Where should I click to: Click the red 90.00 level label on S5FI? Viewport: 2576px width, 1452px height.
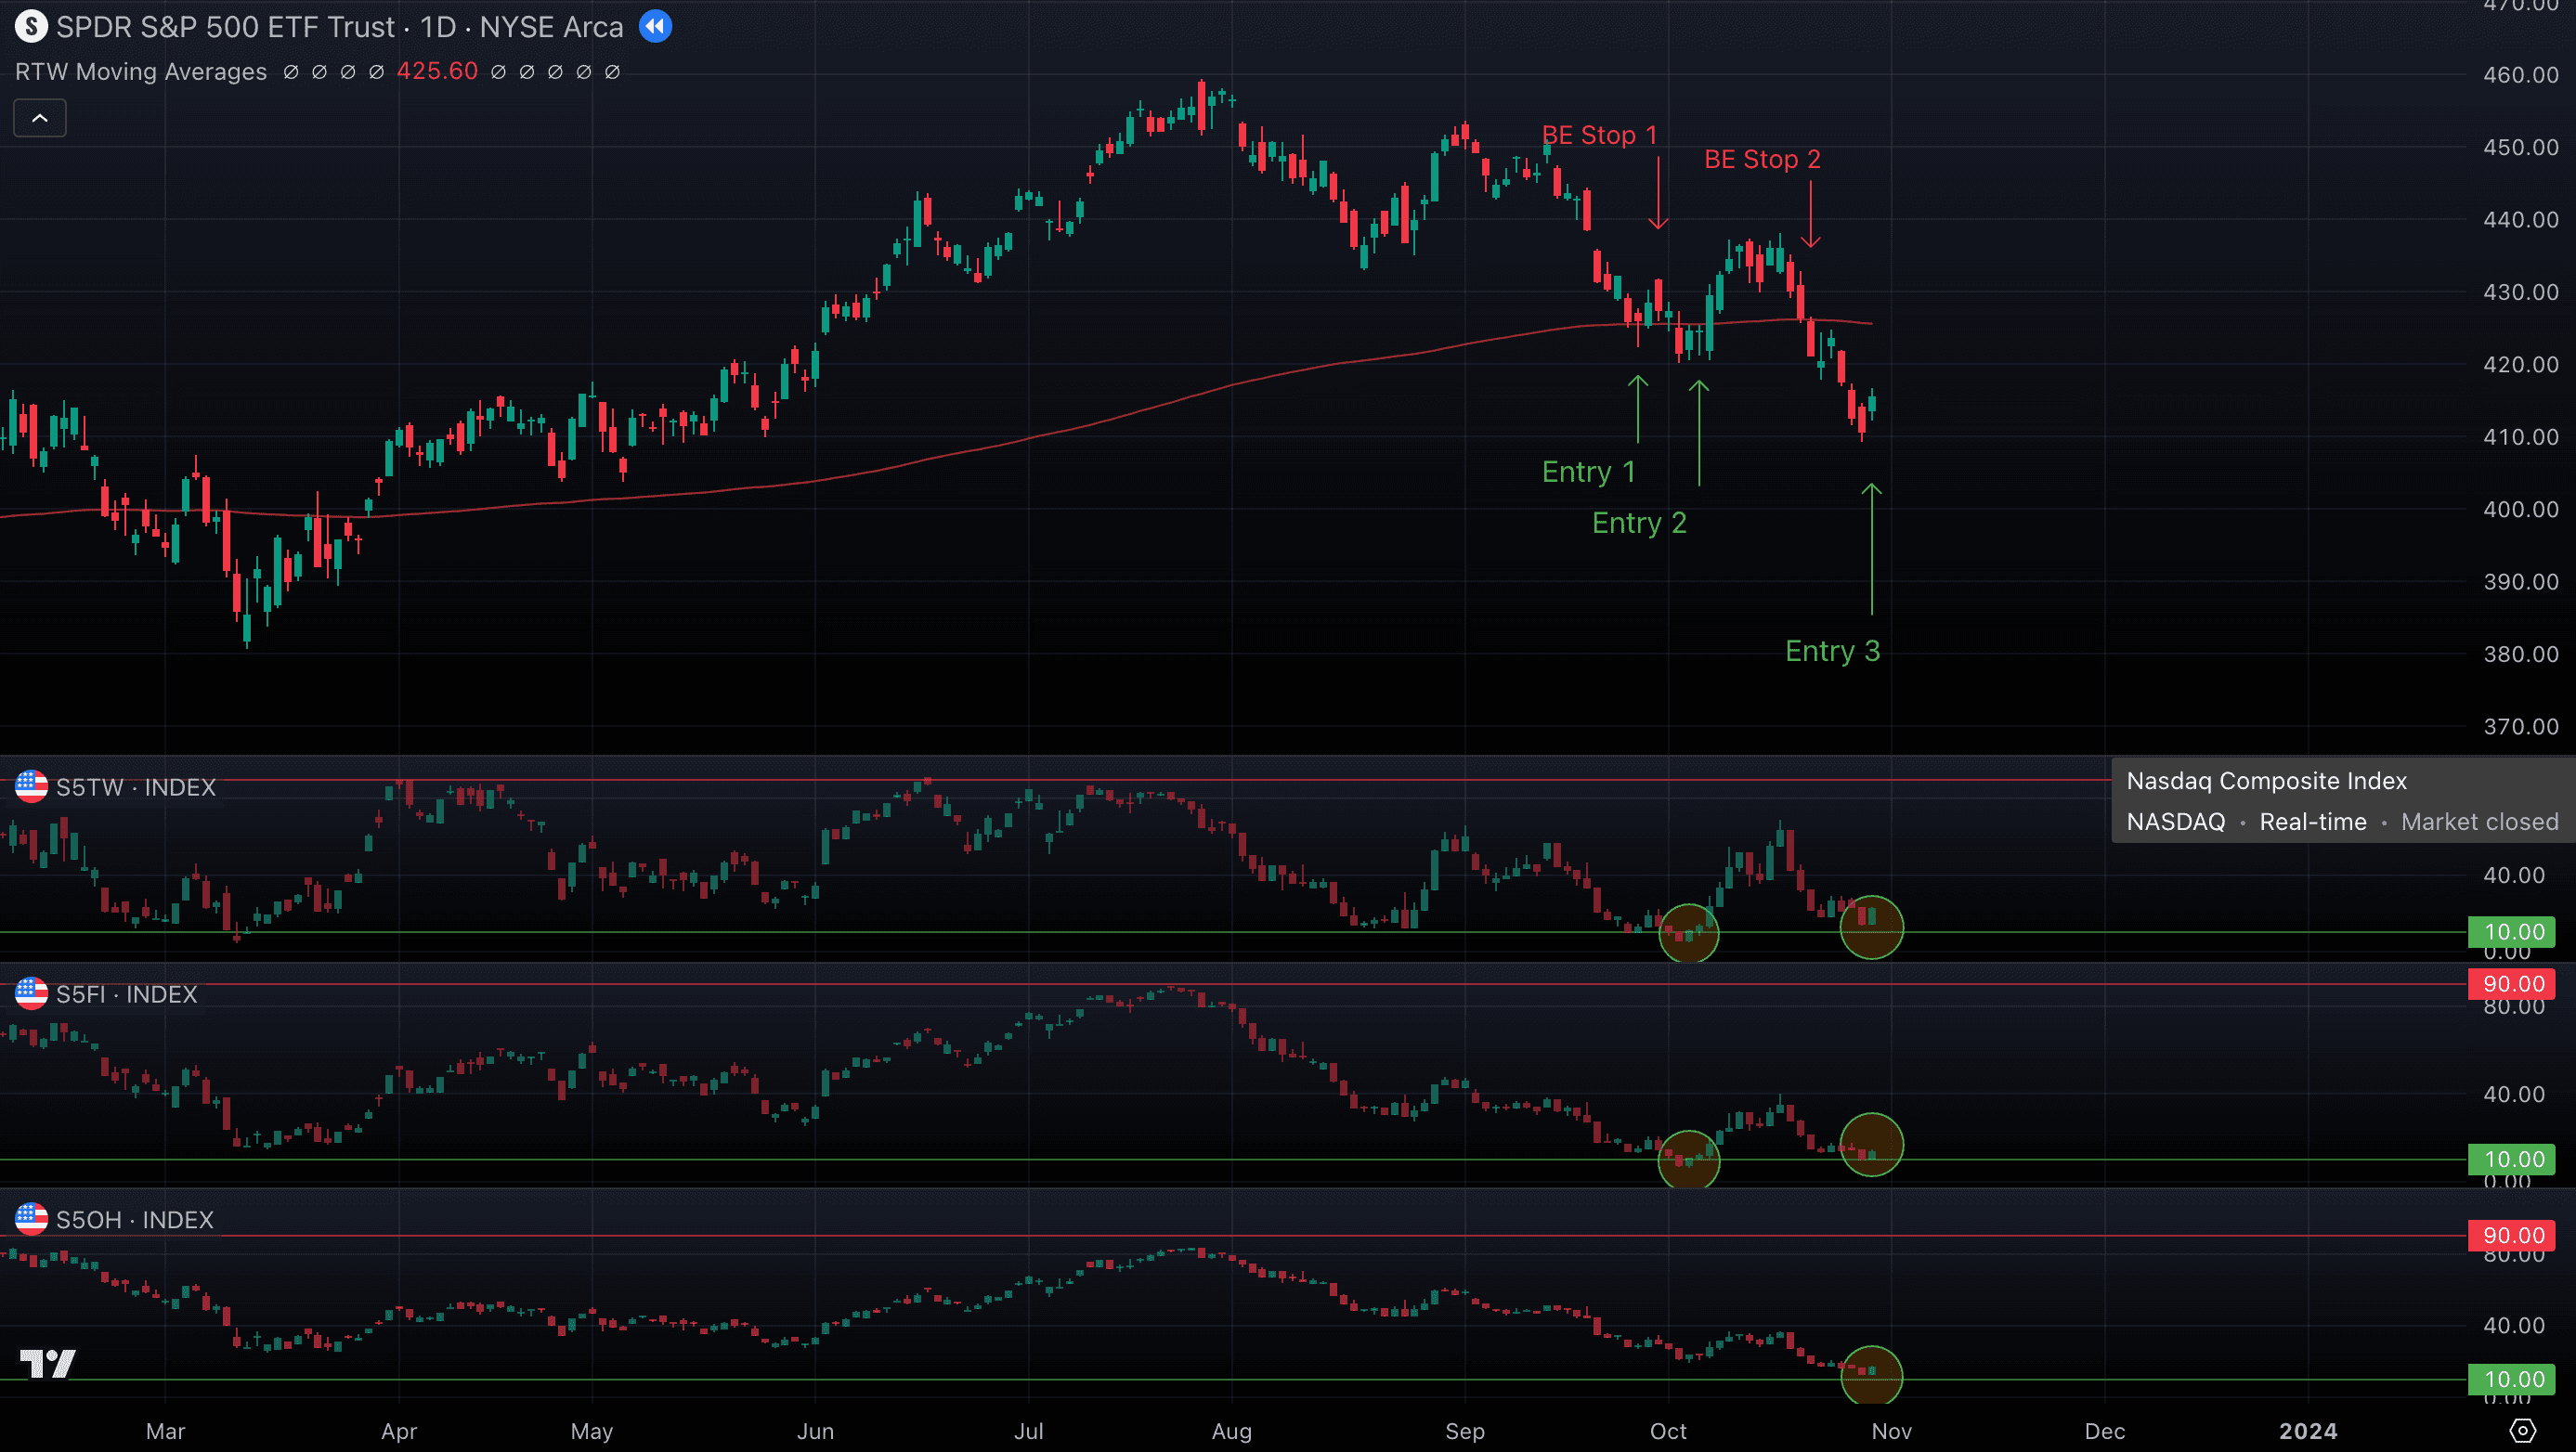pyautogui.click(x=2511, y=984)
